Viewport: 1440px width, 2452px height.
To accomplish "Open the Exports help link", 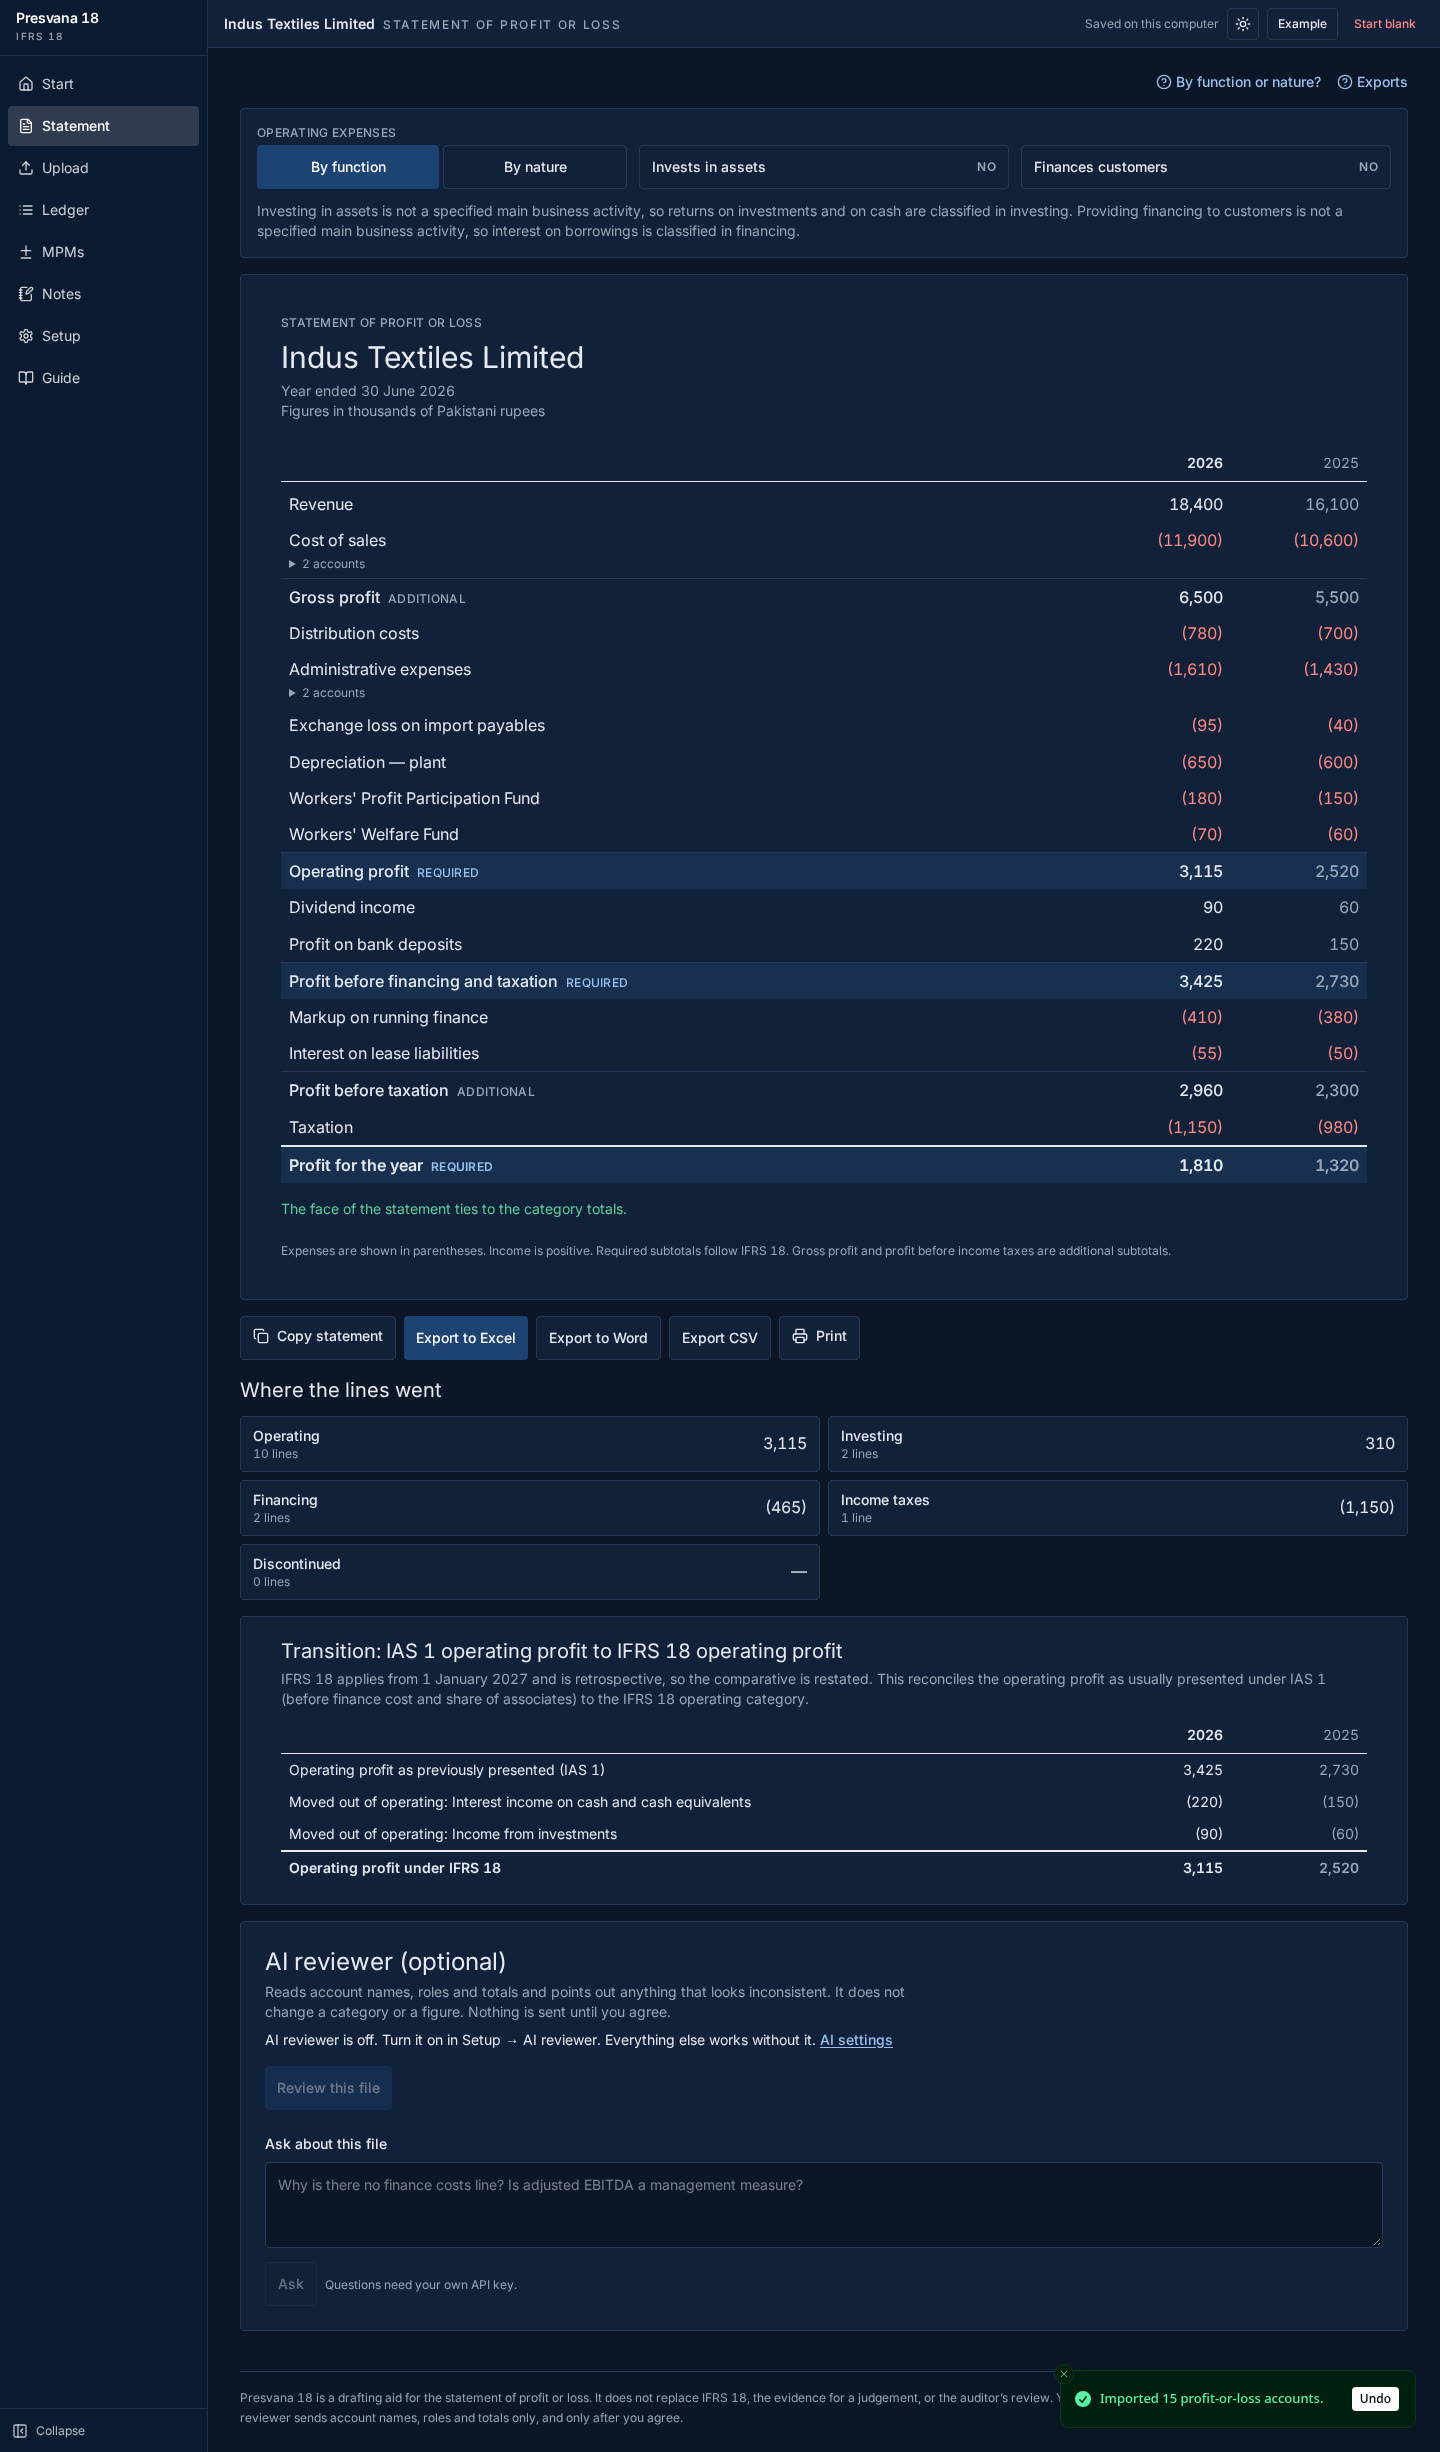I will pyautogui.click(x=1372, y=82).
